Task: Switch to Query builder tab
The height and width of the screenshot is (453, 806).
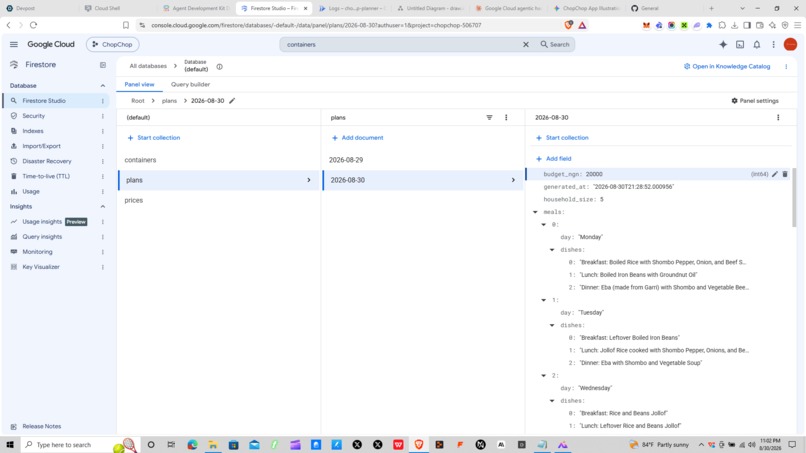Action: [190, 84]
